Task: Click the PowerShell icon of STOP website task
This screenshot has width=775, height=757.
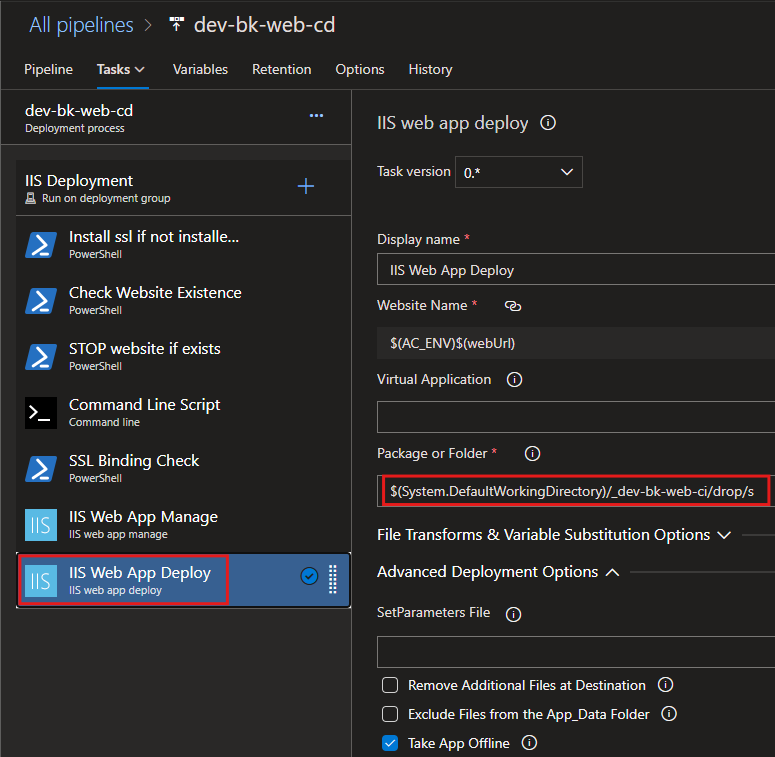Action: pyautogui.click(x=41, y=356)
